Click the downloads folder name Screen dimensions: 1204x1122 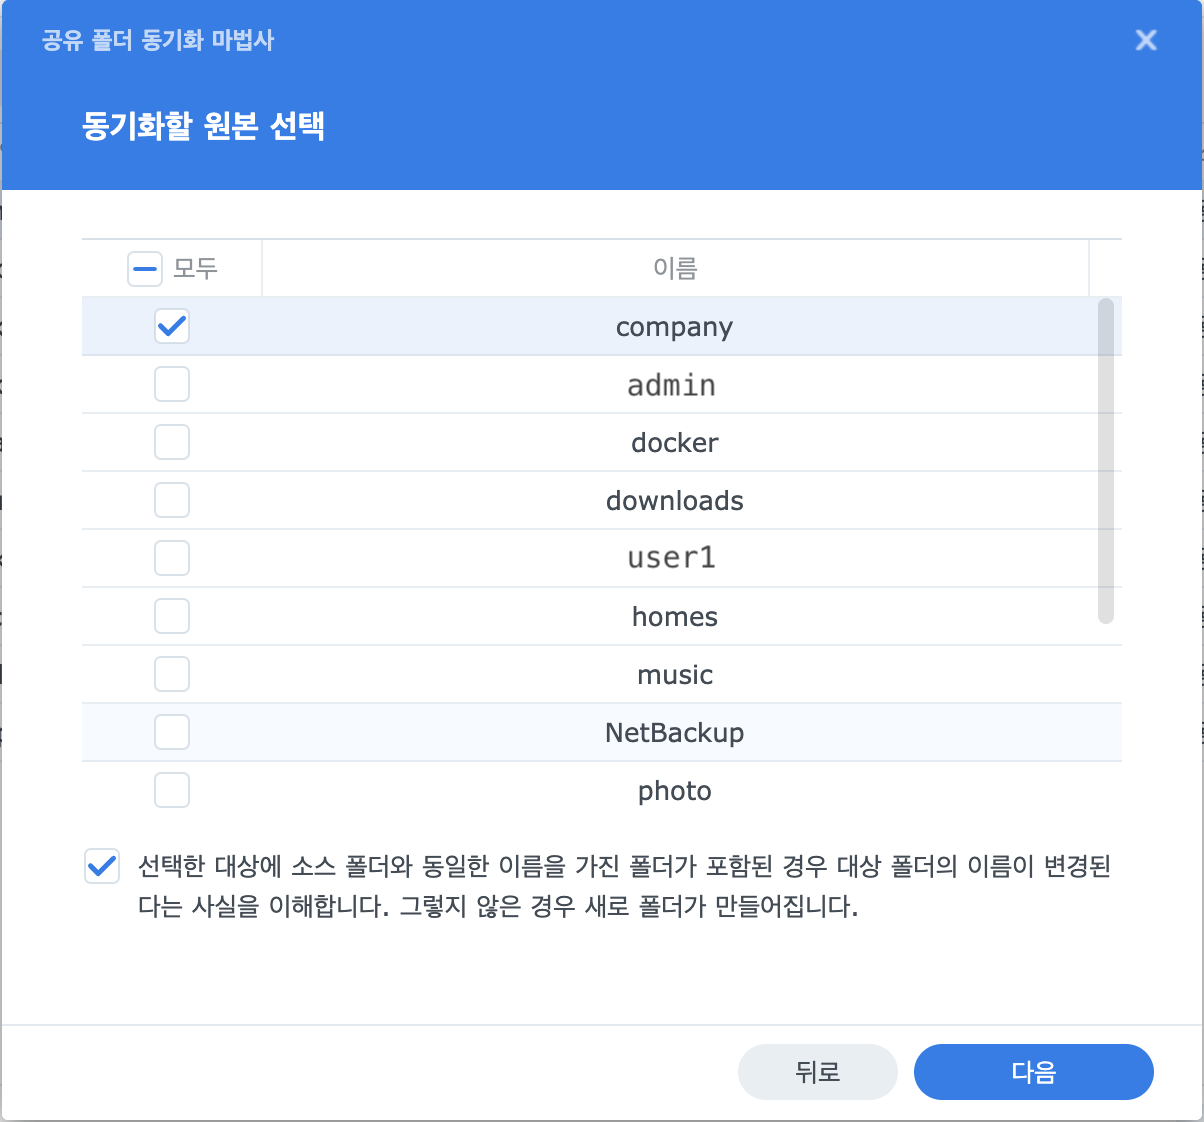[675, 501]
